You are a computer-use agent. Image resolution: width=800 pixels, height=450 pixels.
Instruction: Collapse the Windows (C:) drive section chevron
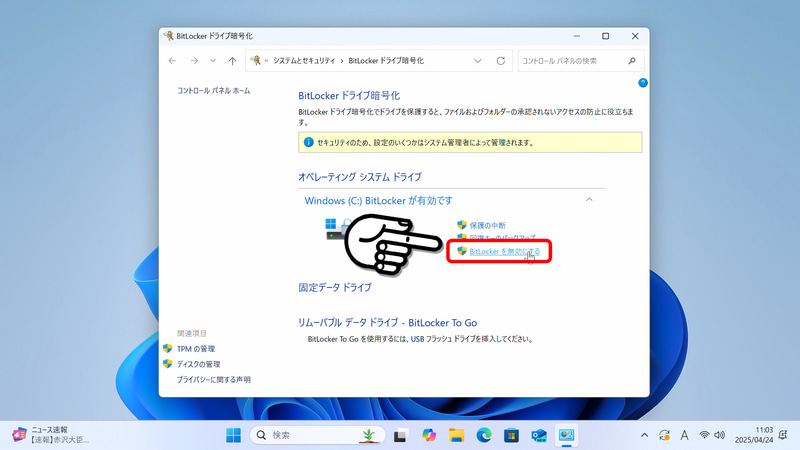(589, 200)
